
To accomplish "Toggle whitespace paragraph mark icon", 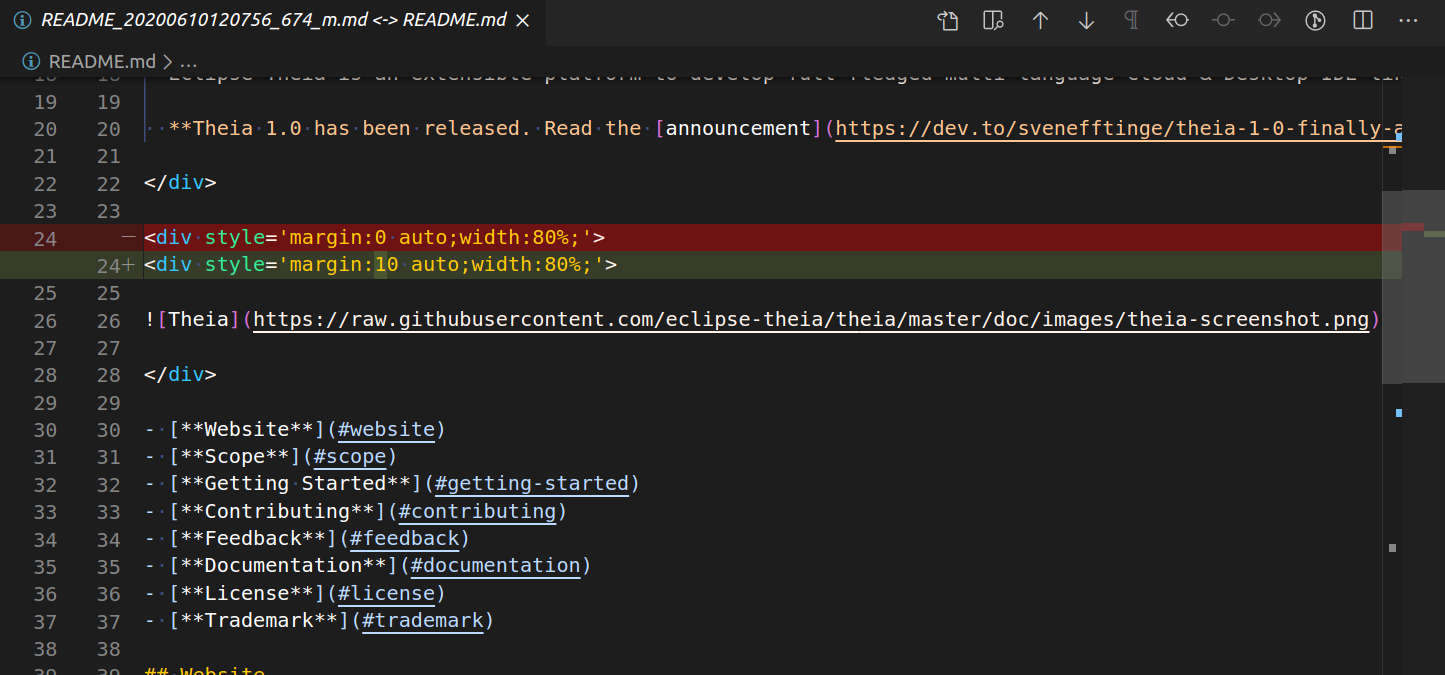I will pos(1132,20).
